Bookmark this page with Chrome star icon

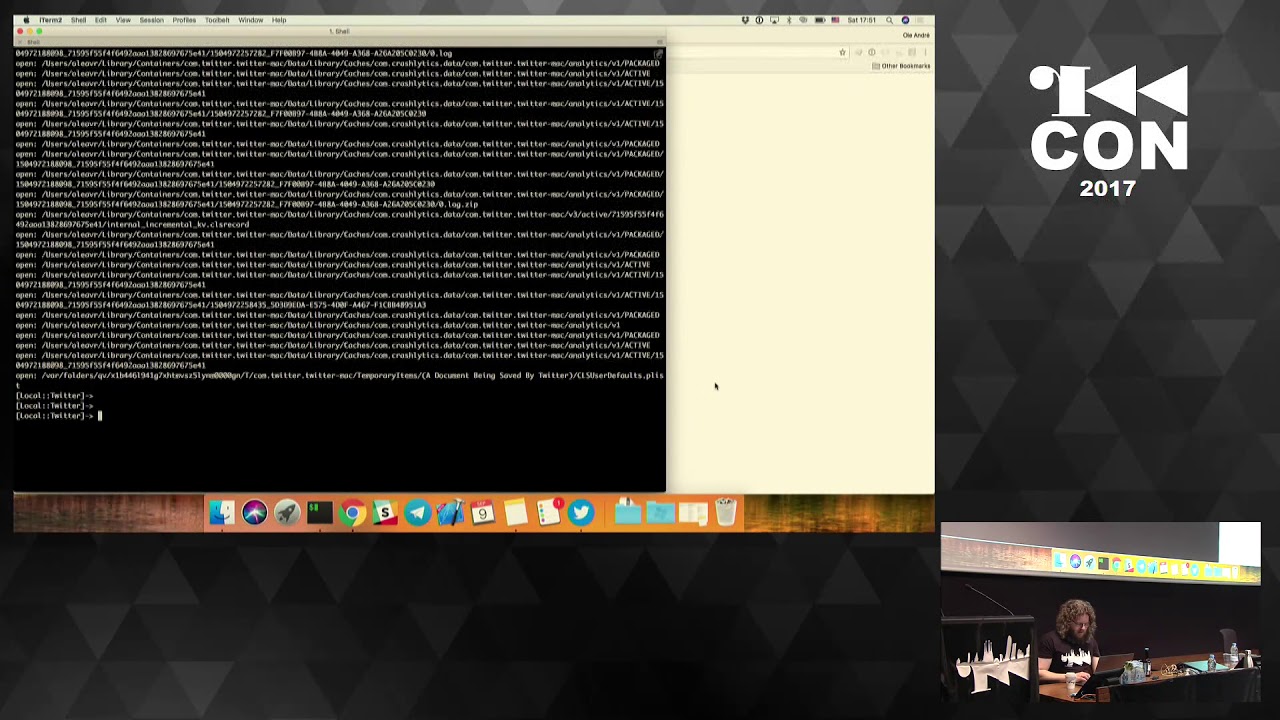pyautogui.click(x=843, y=52)
